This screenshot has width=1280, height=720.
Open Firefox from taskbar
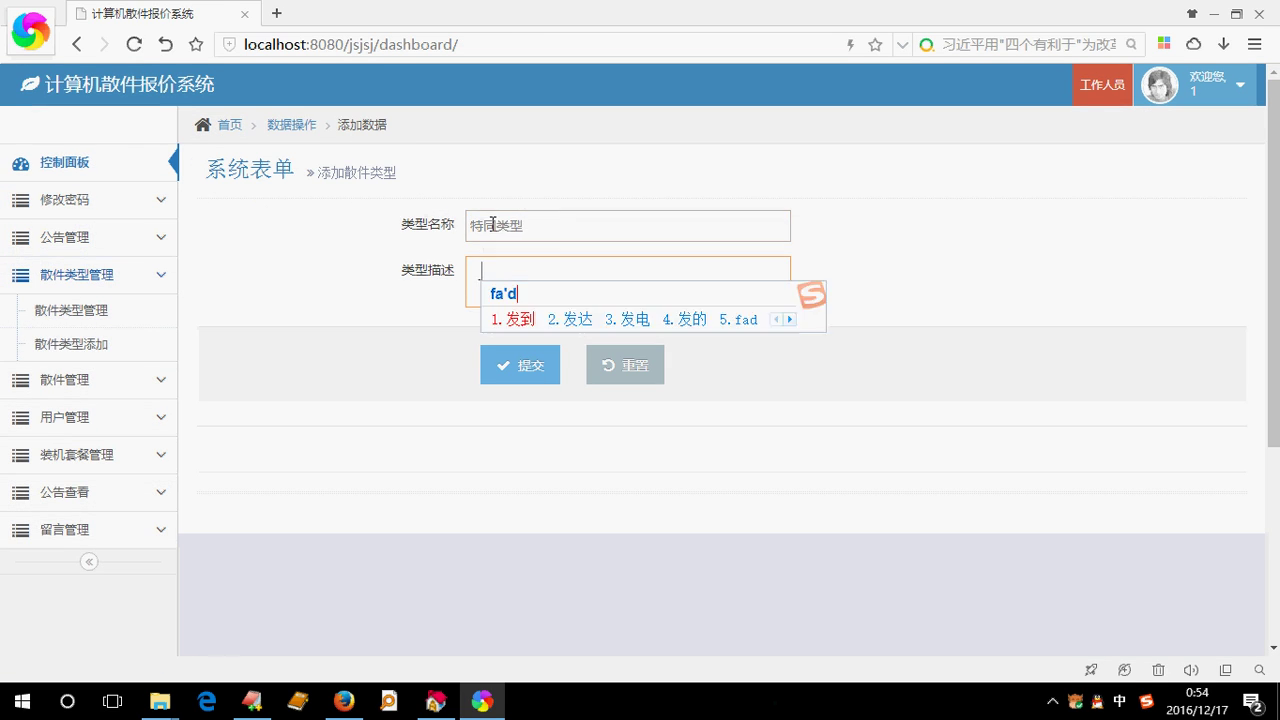click(344, 701)
